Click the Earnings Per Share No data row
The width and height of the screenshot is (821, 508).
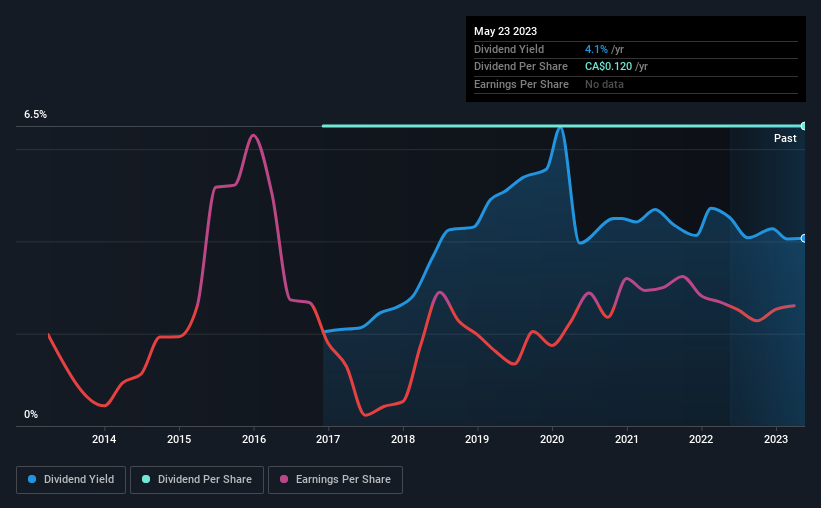click(x=636, y=84)
